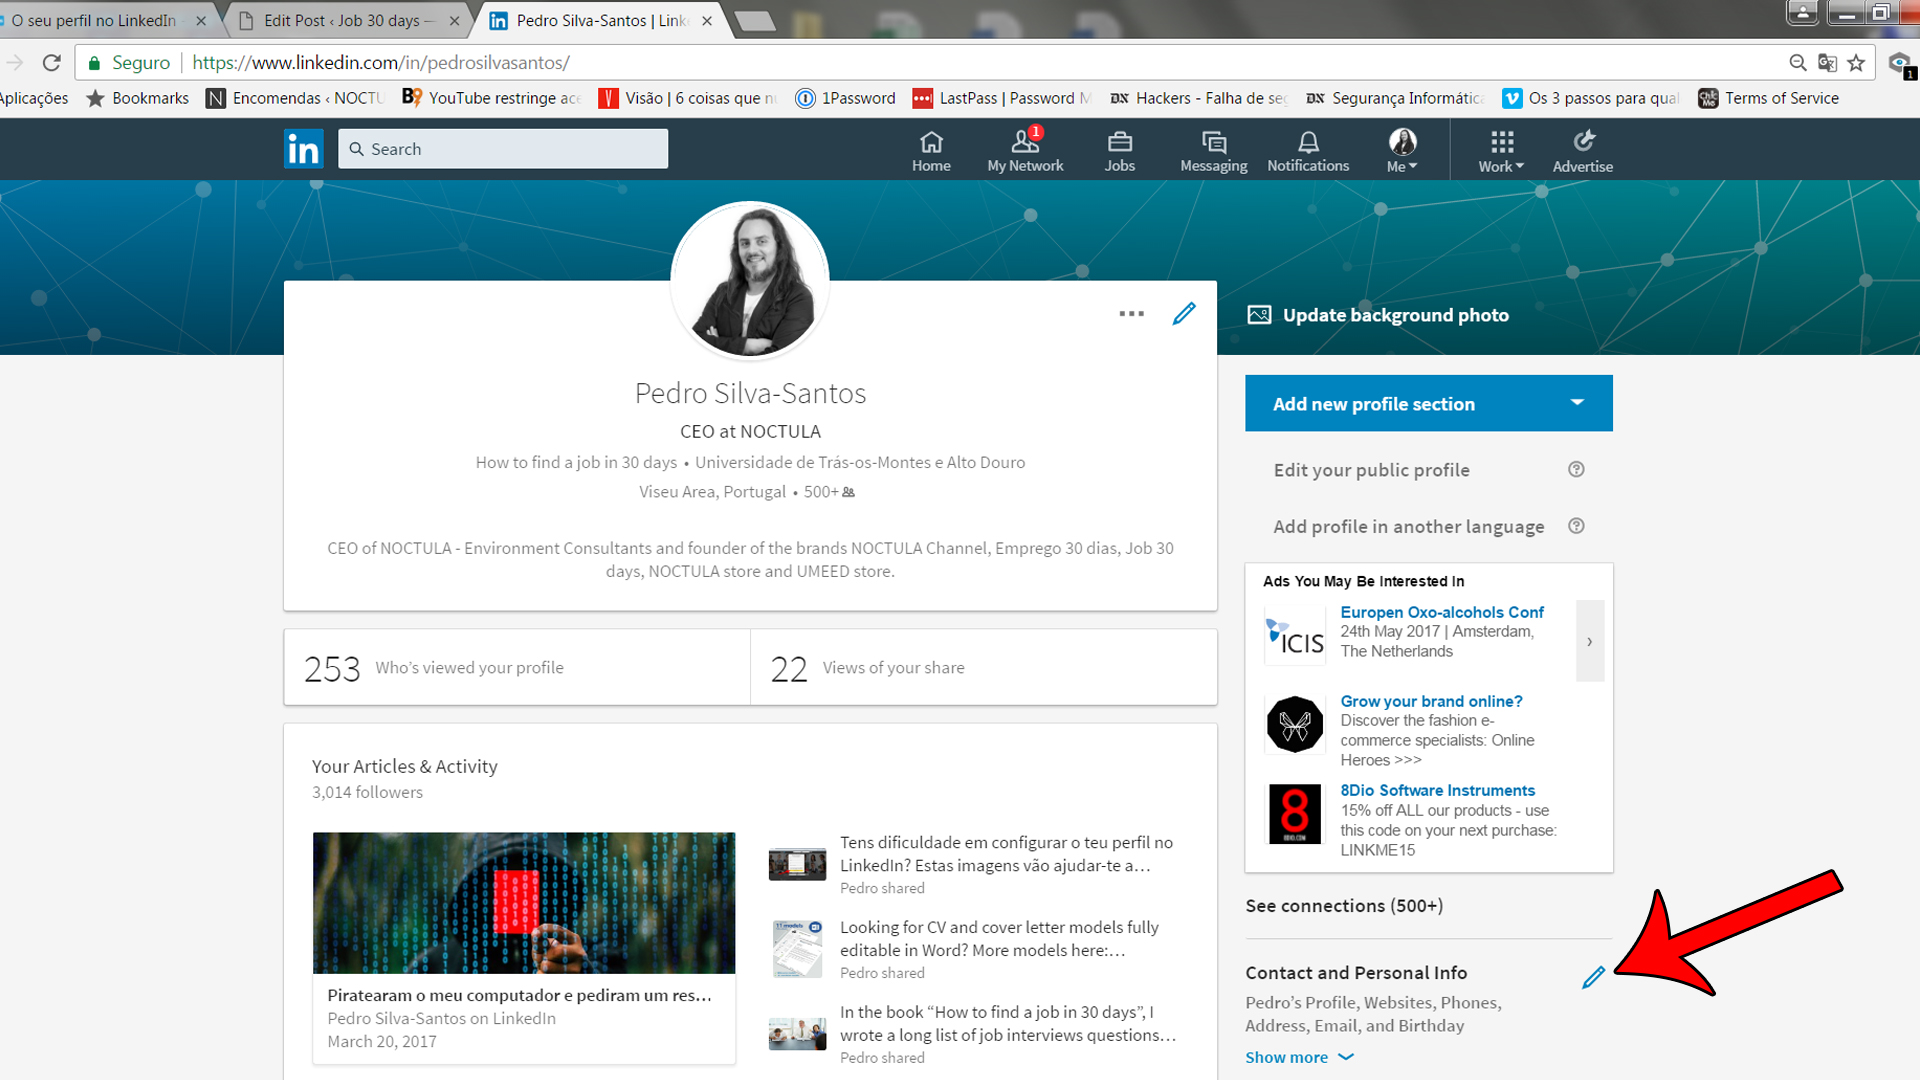Image resolution: width=1920 pixels, height=1080 pixels.
Task: Edit profile intro pencil icon
Action: click(x=1184, y=313)
